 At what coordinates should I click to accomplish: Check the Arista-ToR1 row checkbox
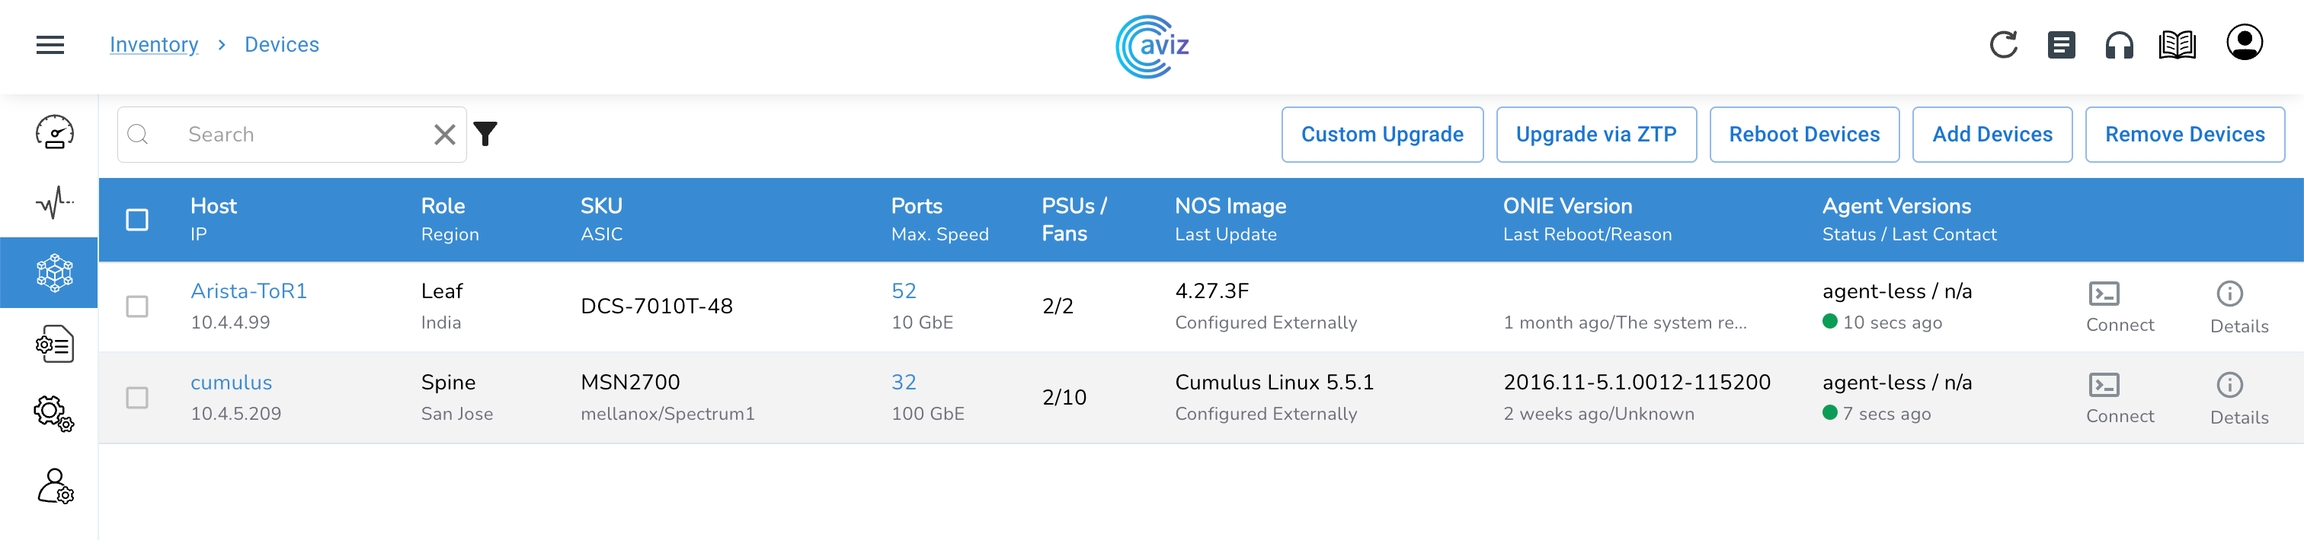137,306
